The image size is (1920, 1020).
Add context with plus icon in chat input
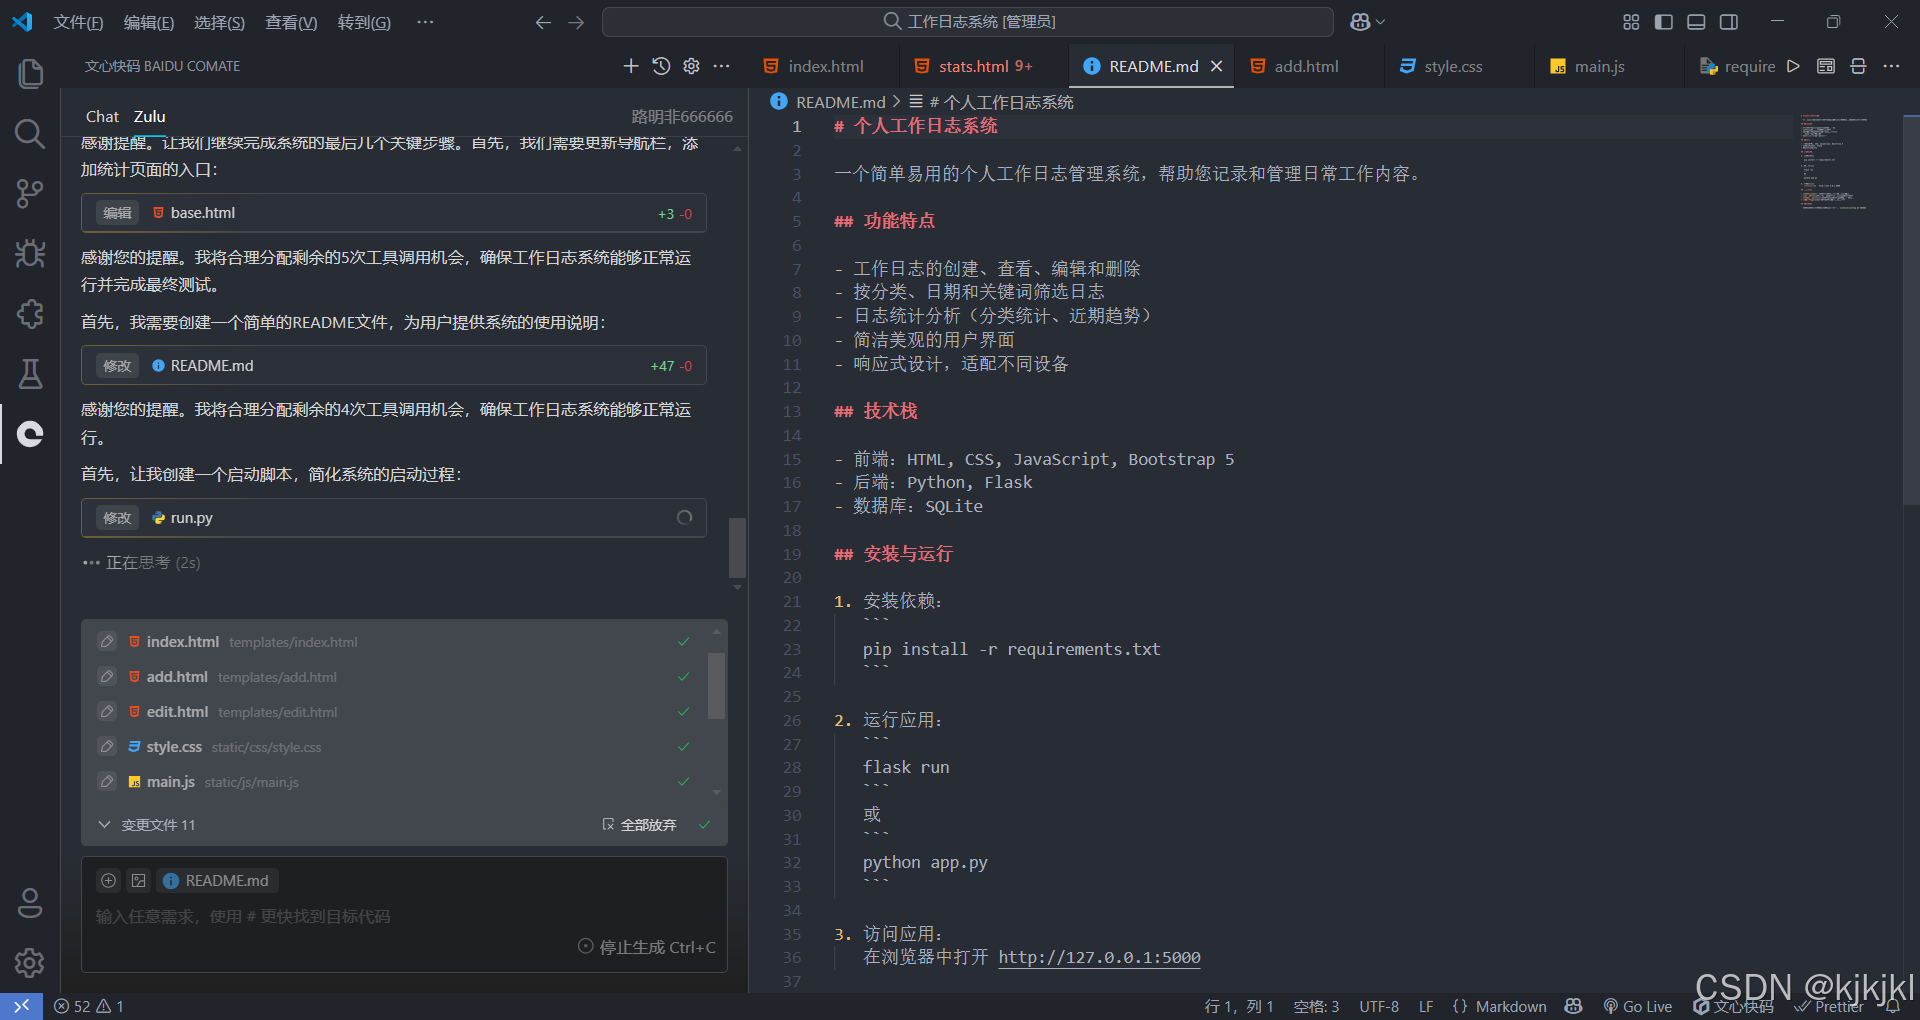click(x=108, y=881)
